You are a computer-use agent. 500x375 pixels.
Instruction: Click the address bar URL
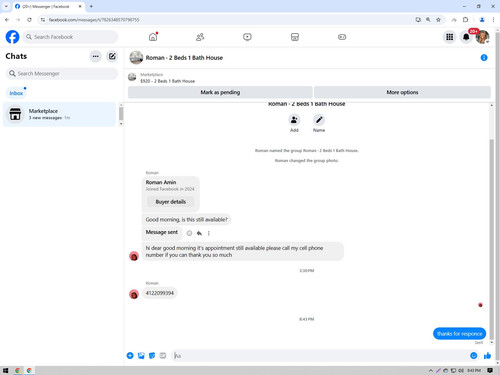pos(94,20)
